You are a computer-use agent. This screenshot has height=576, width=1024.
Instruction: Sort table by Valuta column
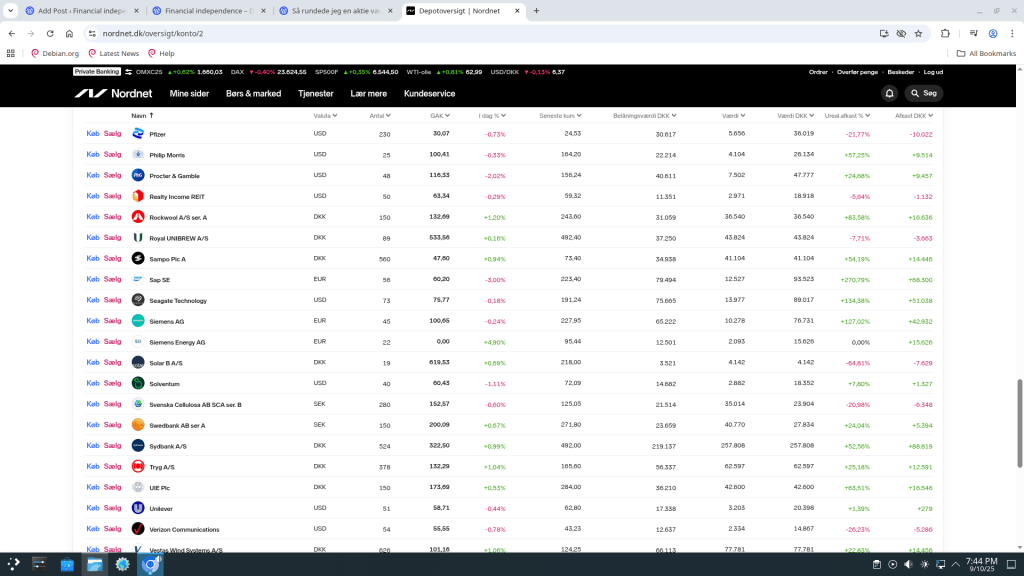tap(322, 115)
